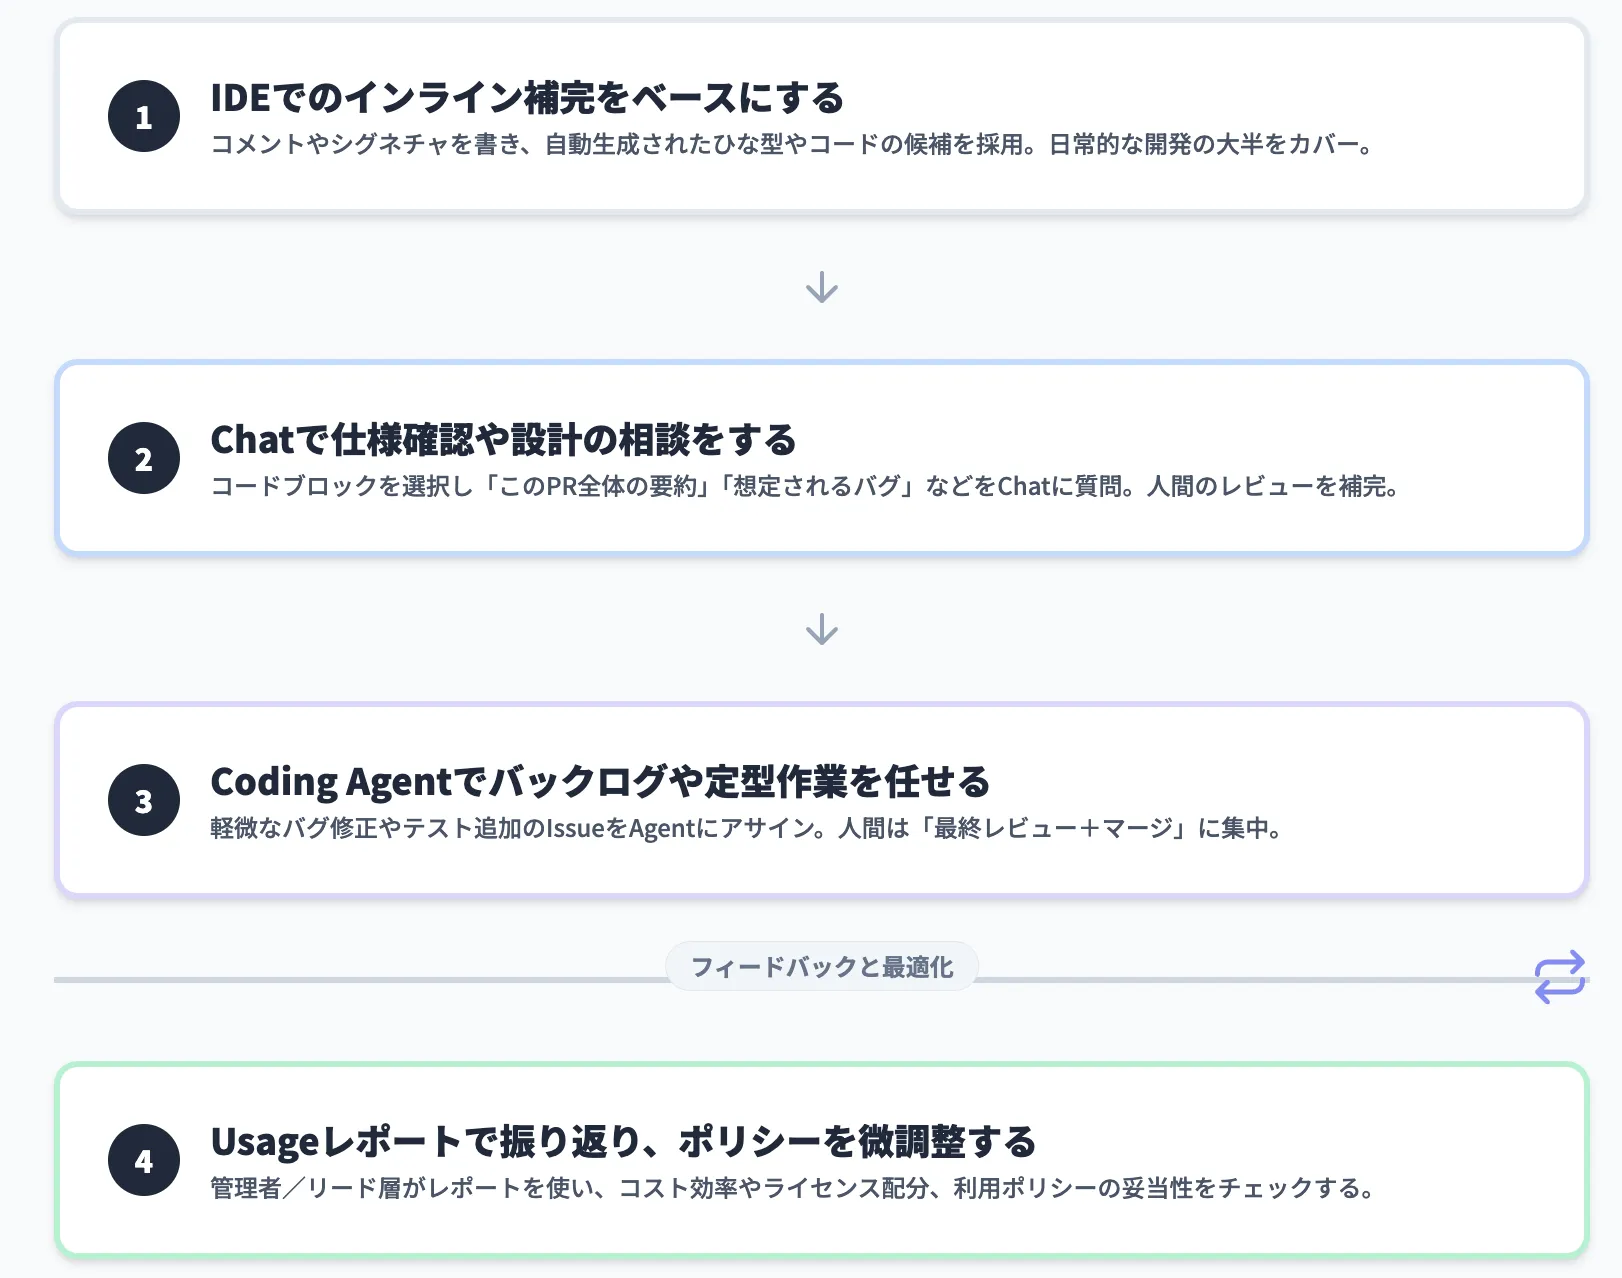This screenshot has width=1622, height=1278.
Task: Click the Coding Agent step title
Action: pyautogui.click(x=600, y=781)
